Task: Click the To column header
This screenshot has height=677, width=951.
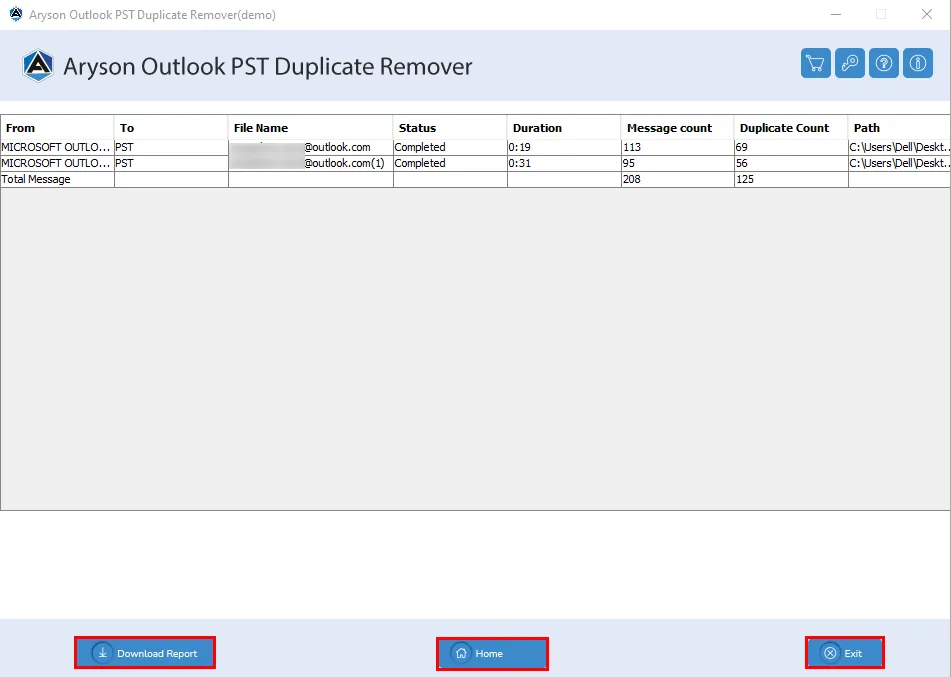Action: pos(171,128)
